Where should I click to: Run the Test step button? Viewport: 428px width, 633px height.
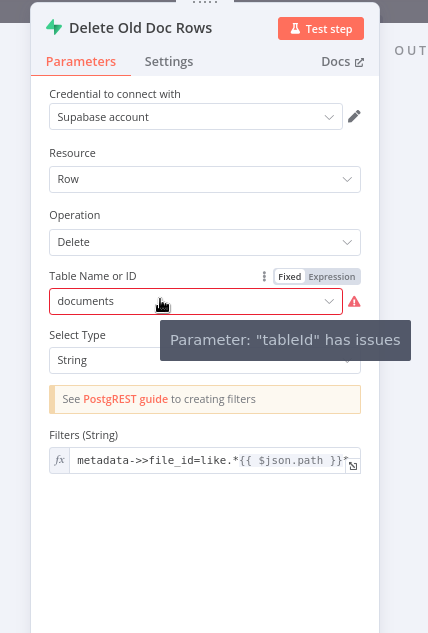(321, 29)
